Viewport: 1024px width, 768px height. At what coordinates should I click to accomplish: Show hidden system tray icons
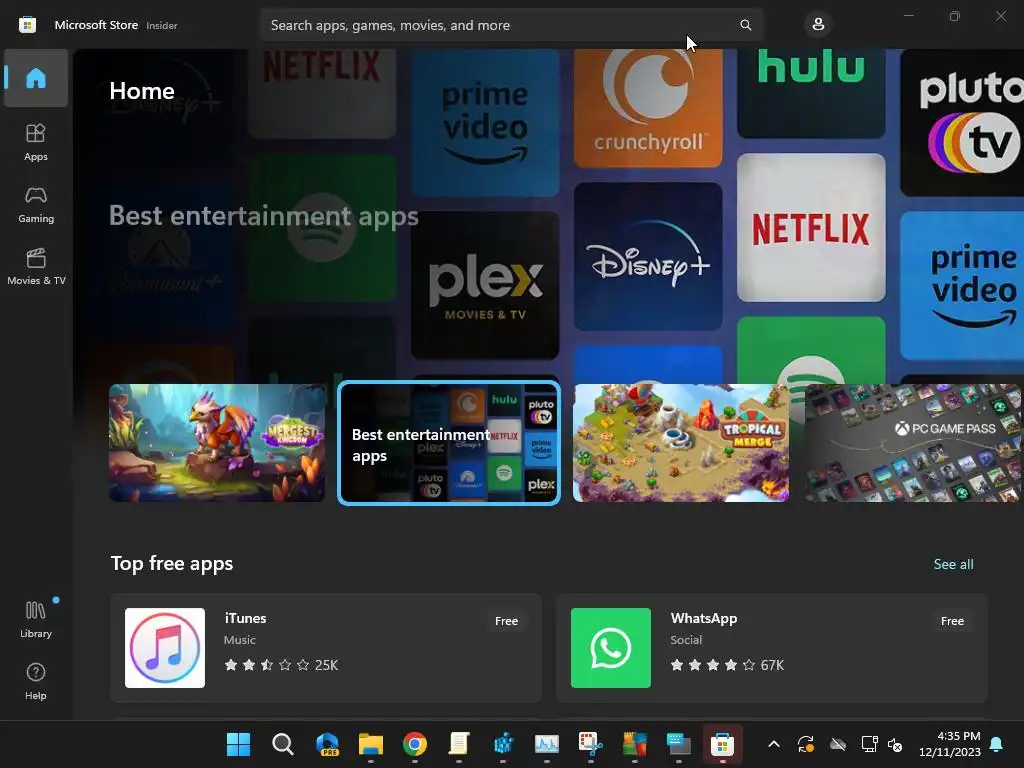click(x=774, y=744)
